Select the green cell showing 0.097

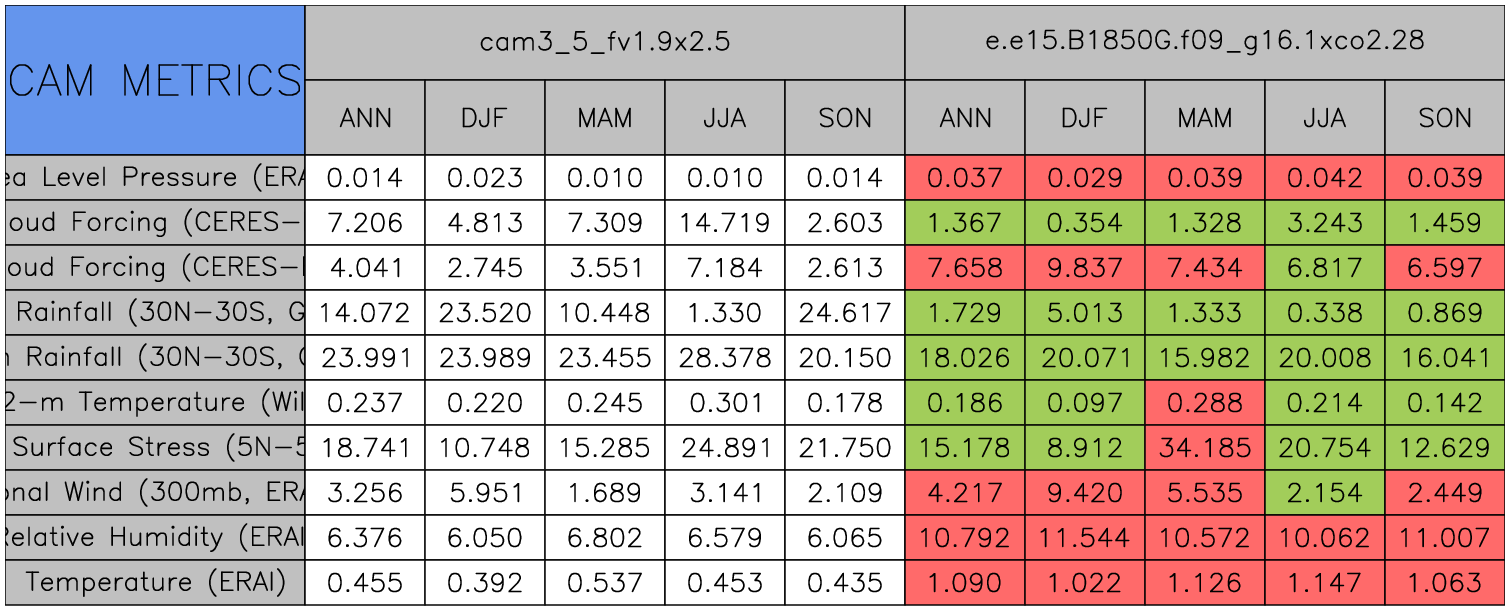[1084, 402]
